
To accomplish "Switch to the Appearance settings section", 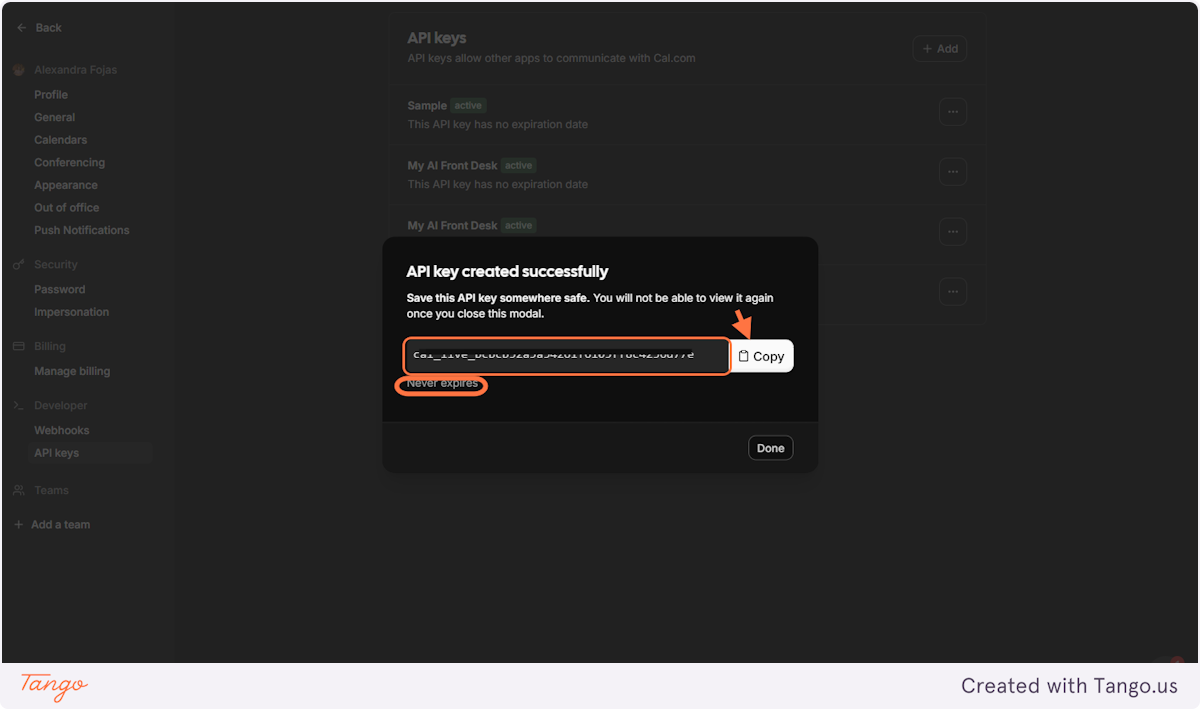I will click(x=66, y=184).
